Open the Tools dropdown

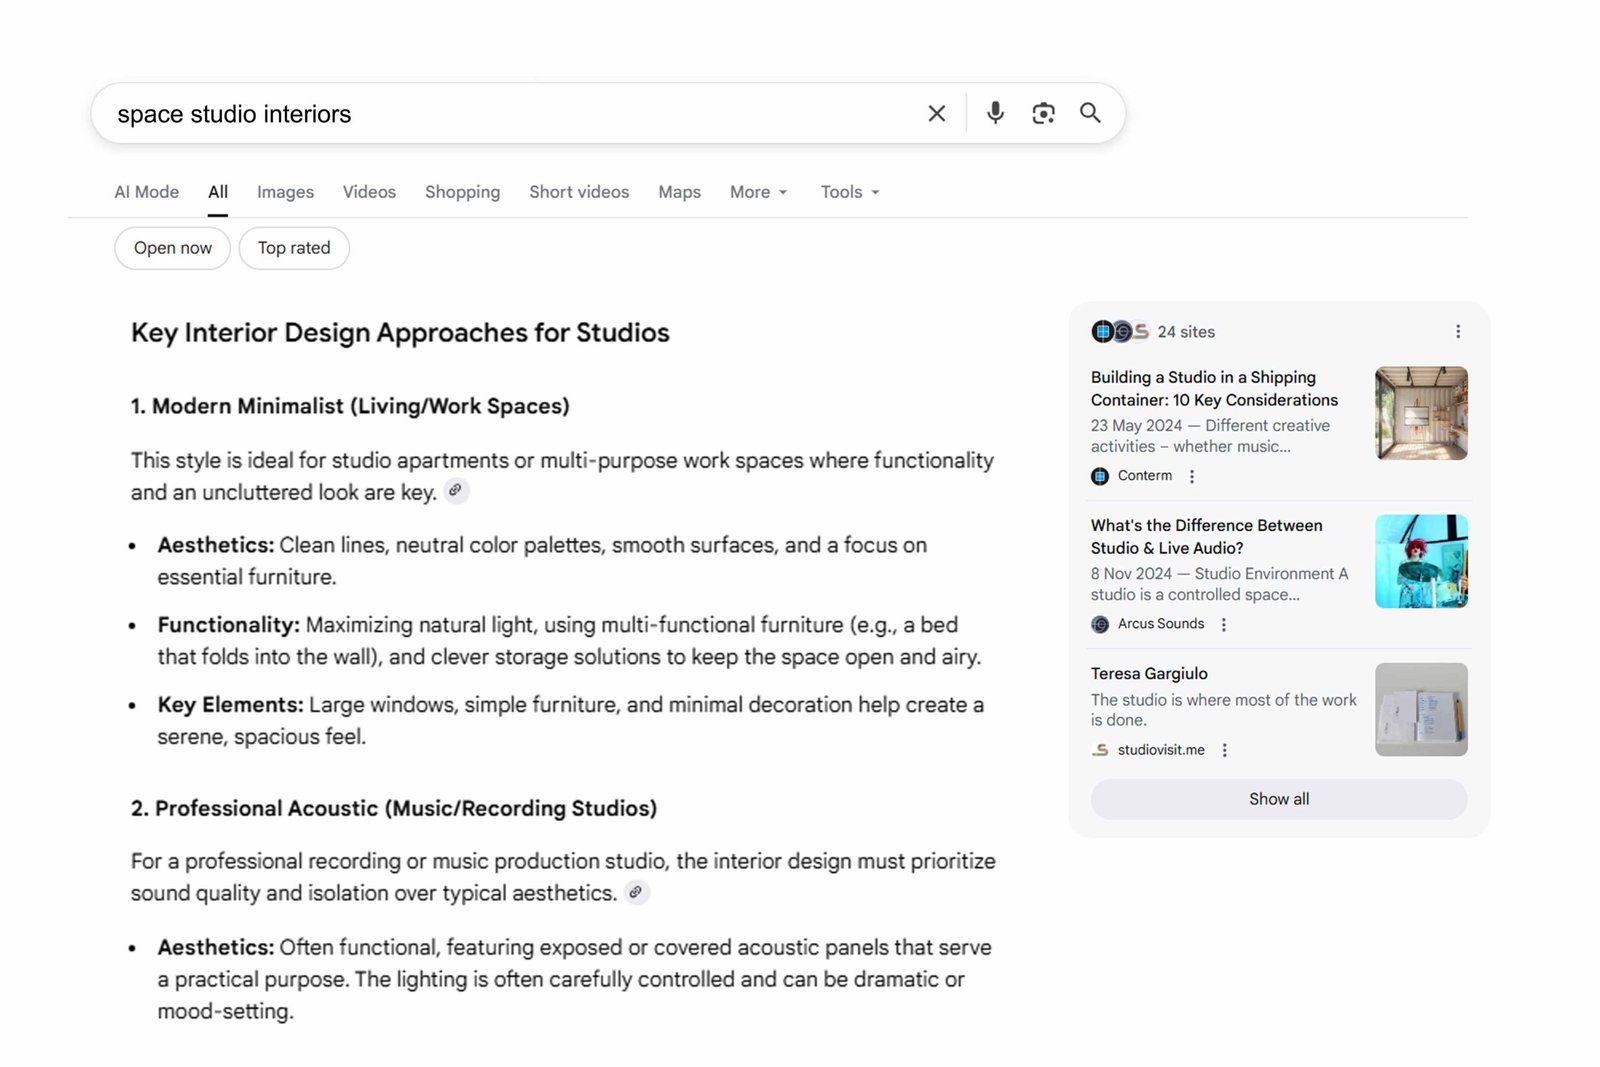click(848, 191)
